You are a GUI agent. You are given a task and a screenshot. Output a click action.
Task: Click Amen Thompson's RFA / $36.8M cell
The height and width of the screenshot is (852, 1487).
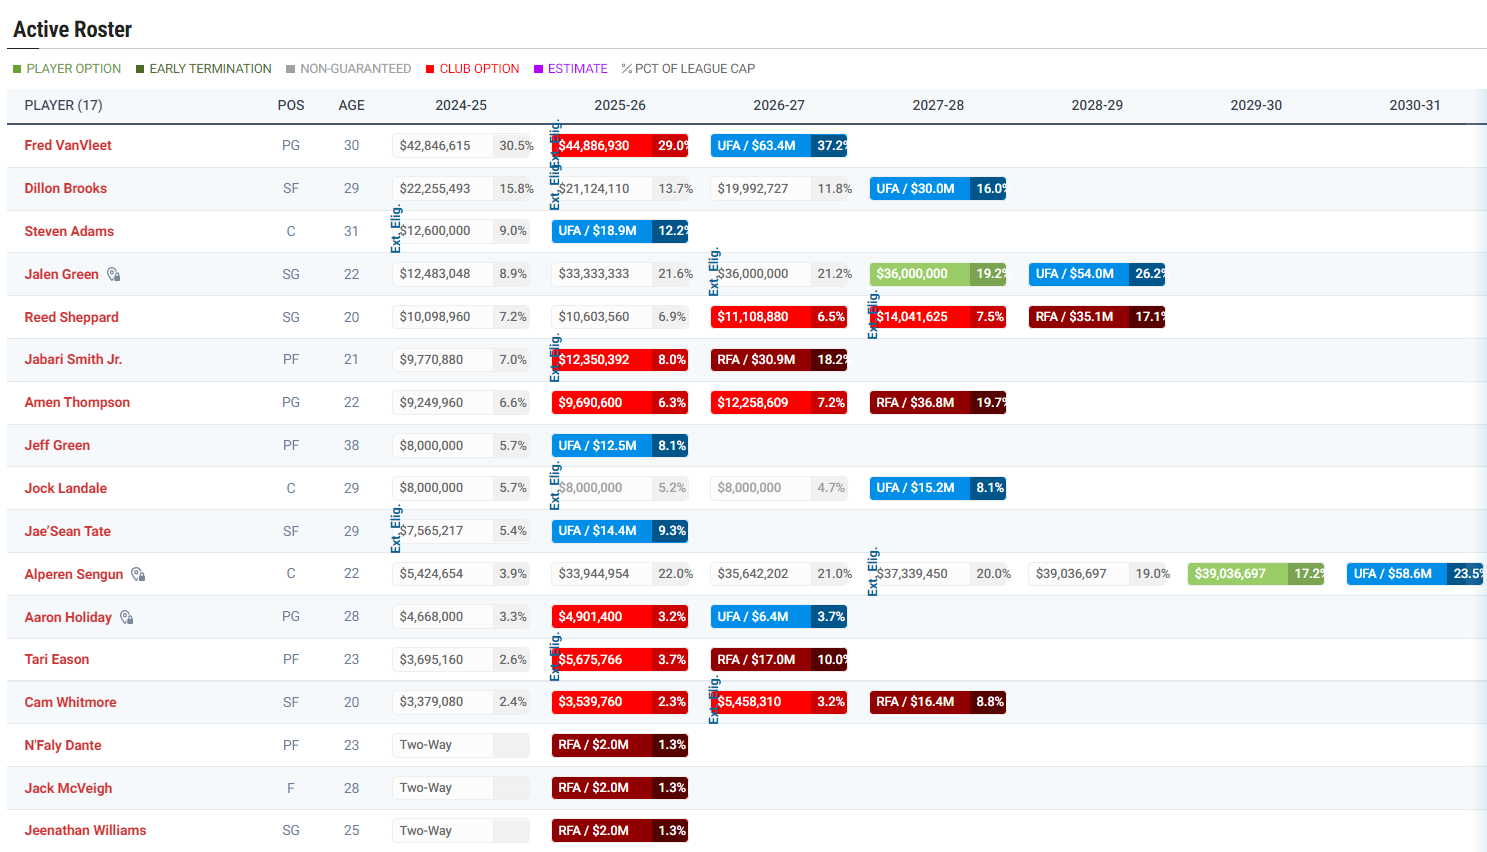pos(938,402)
